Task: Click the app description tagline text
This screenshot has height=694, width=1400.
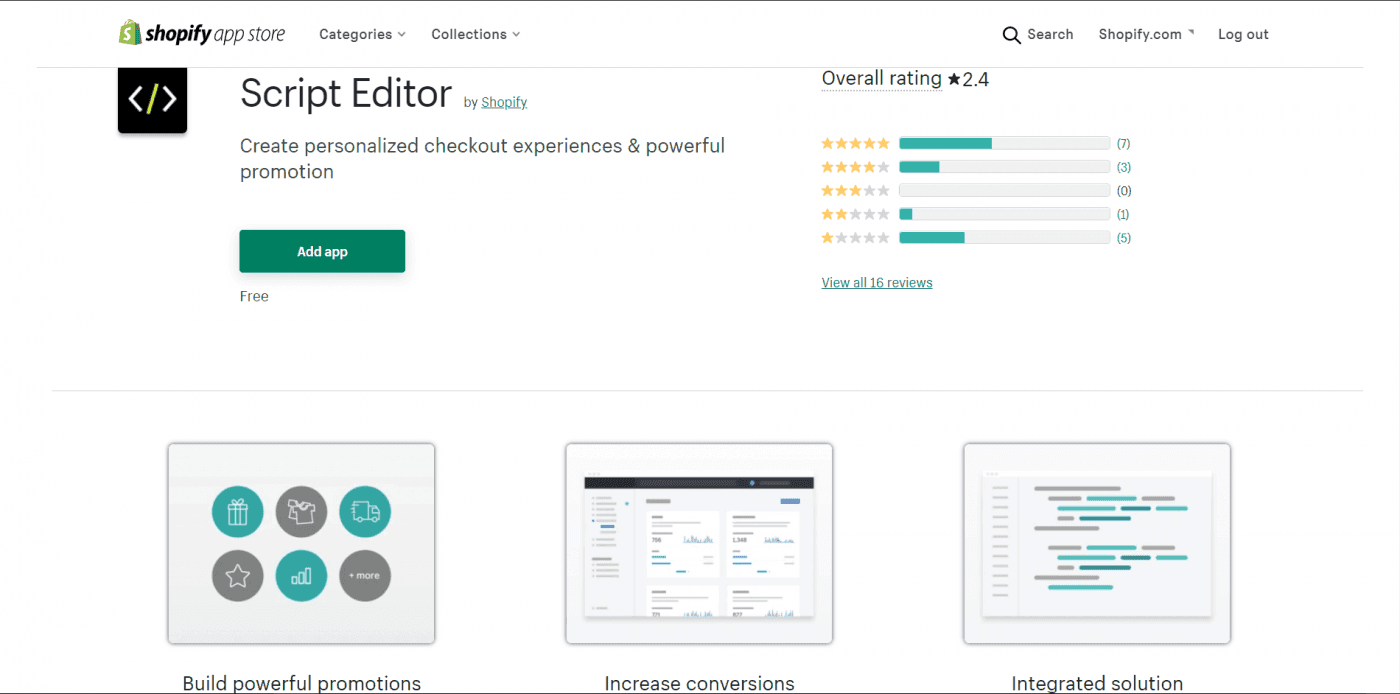Action: pos(482,159)
